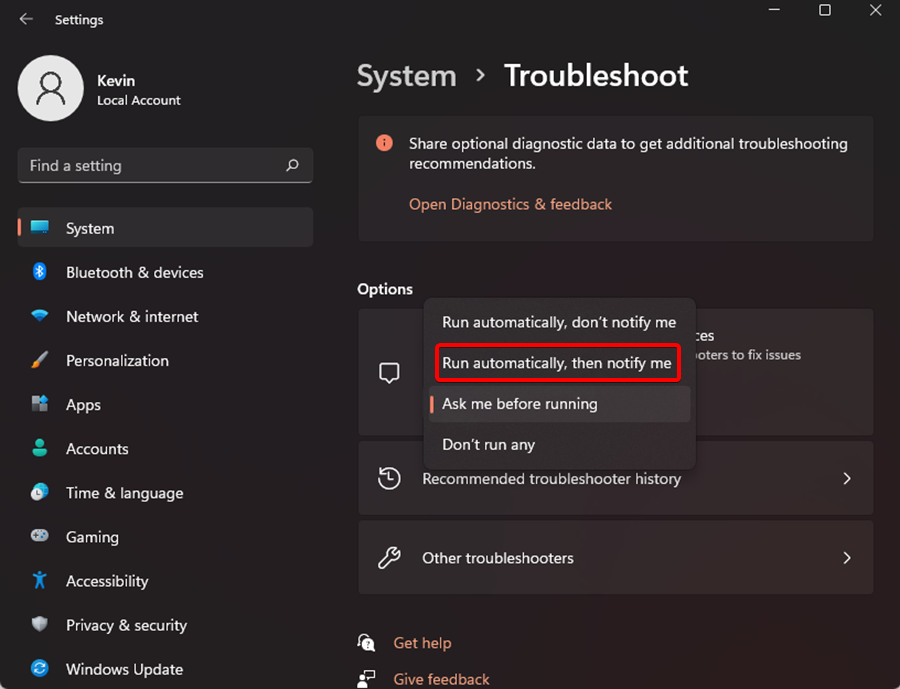The image size is (900, 689).
Task: Click the Accounts person icon
Action: click(x=40, y=448)
